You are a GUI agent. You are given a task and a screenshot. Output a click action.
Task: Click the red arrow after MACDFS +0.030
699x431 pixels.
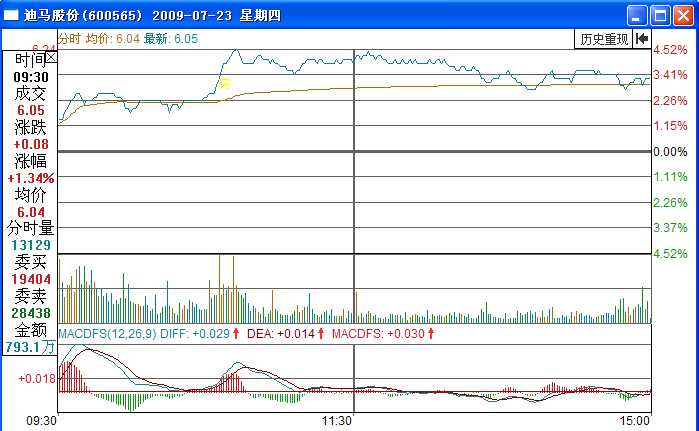click(x=429, y=333)
